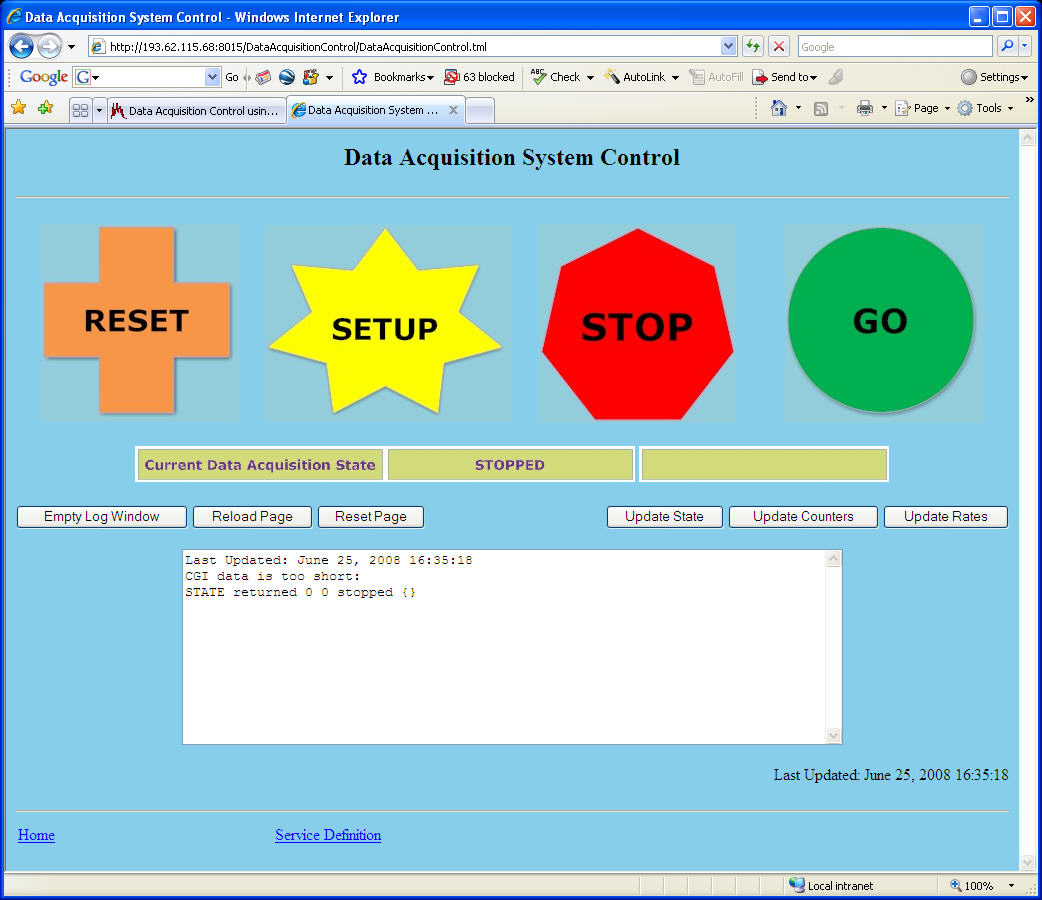Hit the red STOP sign
The width and height of the screenshot is (1042, 900).
[x=637, y=326]
